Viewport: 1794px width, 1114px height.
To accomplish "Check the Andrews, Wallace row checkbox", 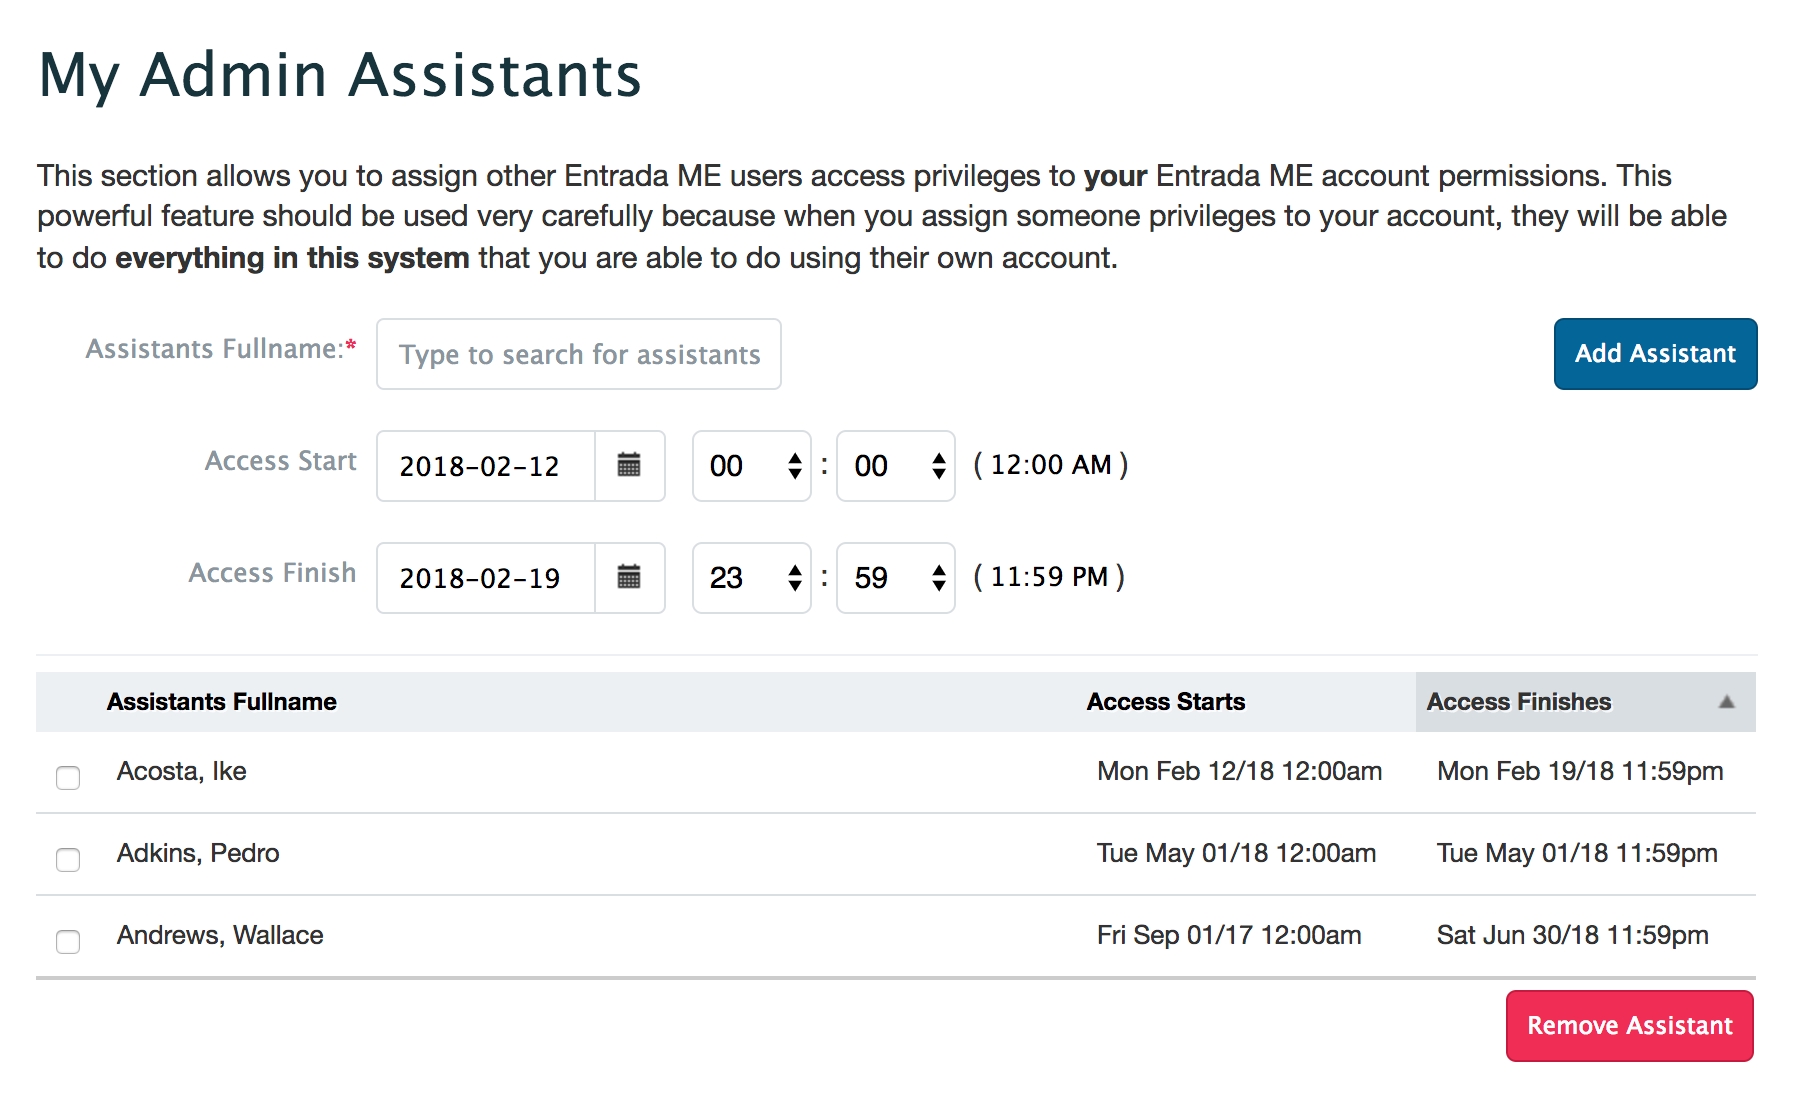I will [x=68, y=942].
